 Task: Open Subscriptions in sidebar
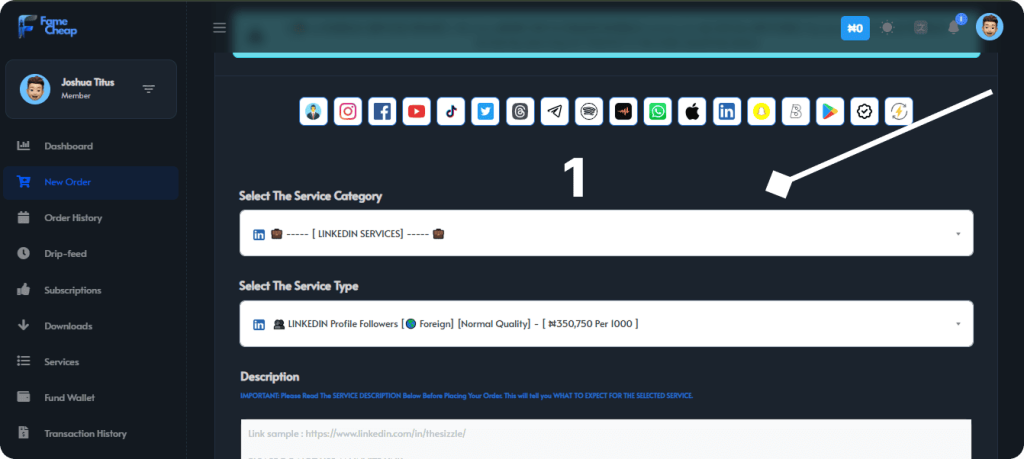tap(90, 290)
